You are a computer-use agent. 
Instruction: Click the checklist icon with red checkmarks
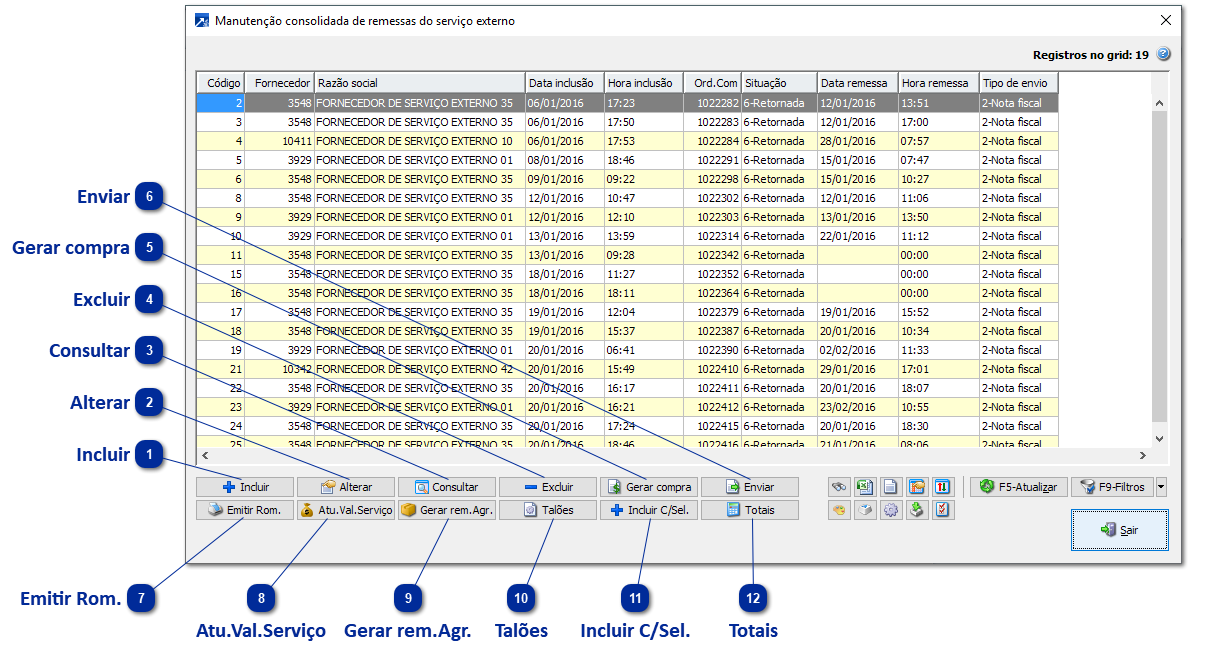943,510
